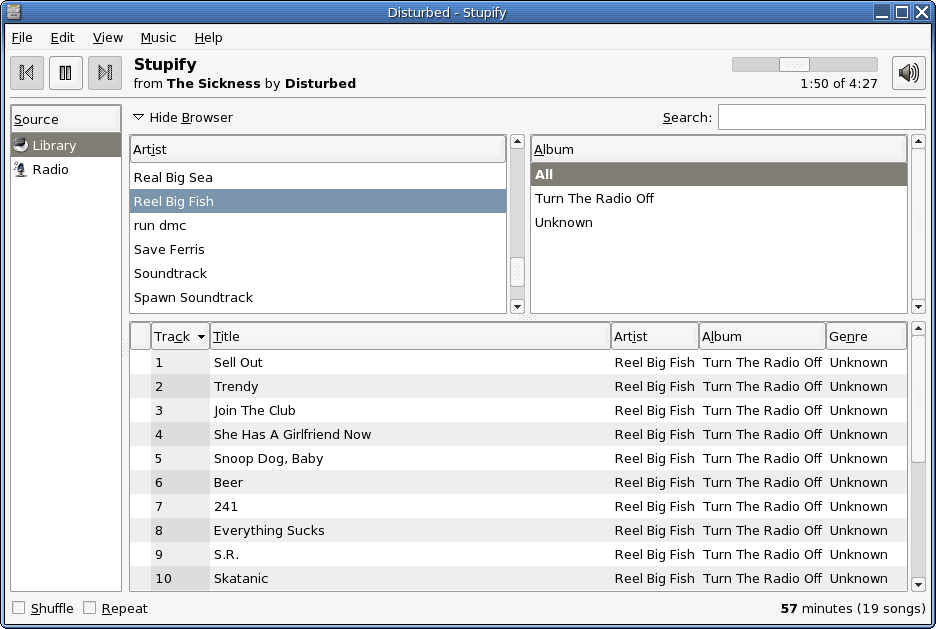Sort by the Track column header
936x629 pixels.
[x=180, y=337]
